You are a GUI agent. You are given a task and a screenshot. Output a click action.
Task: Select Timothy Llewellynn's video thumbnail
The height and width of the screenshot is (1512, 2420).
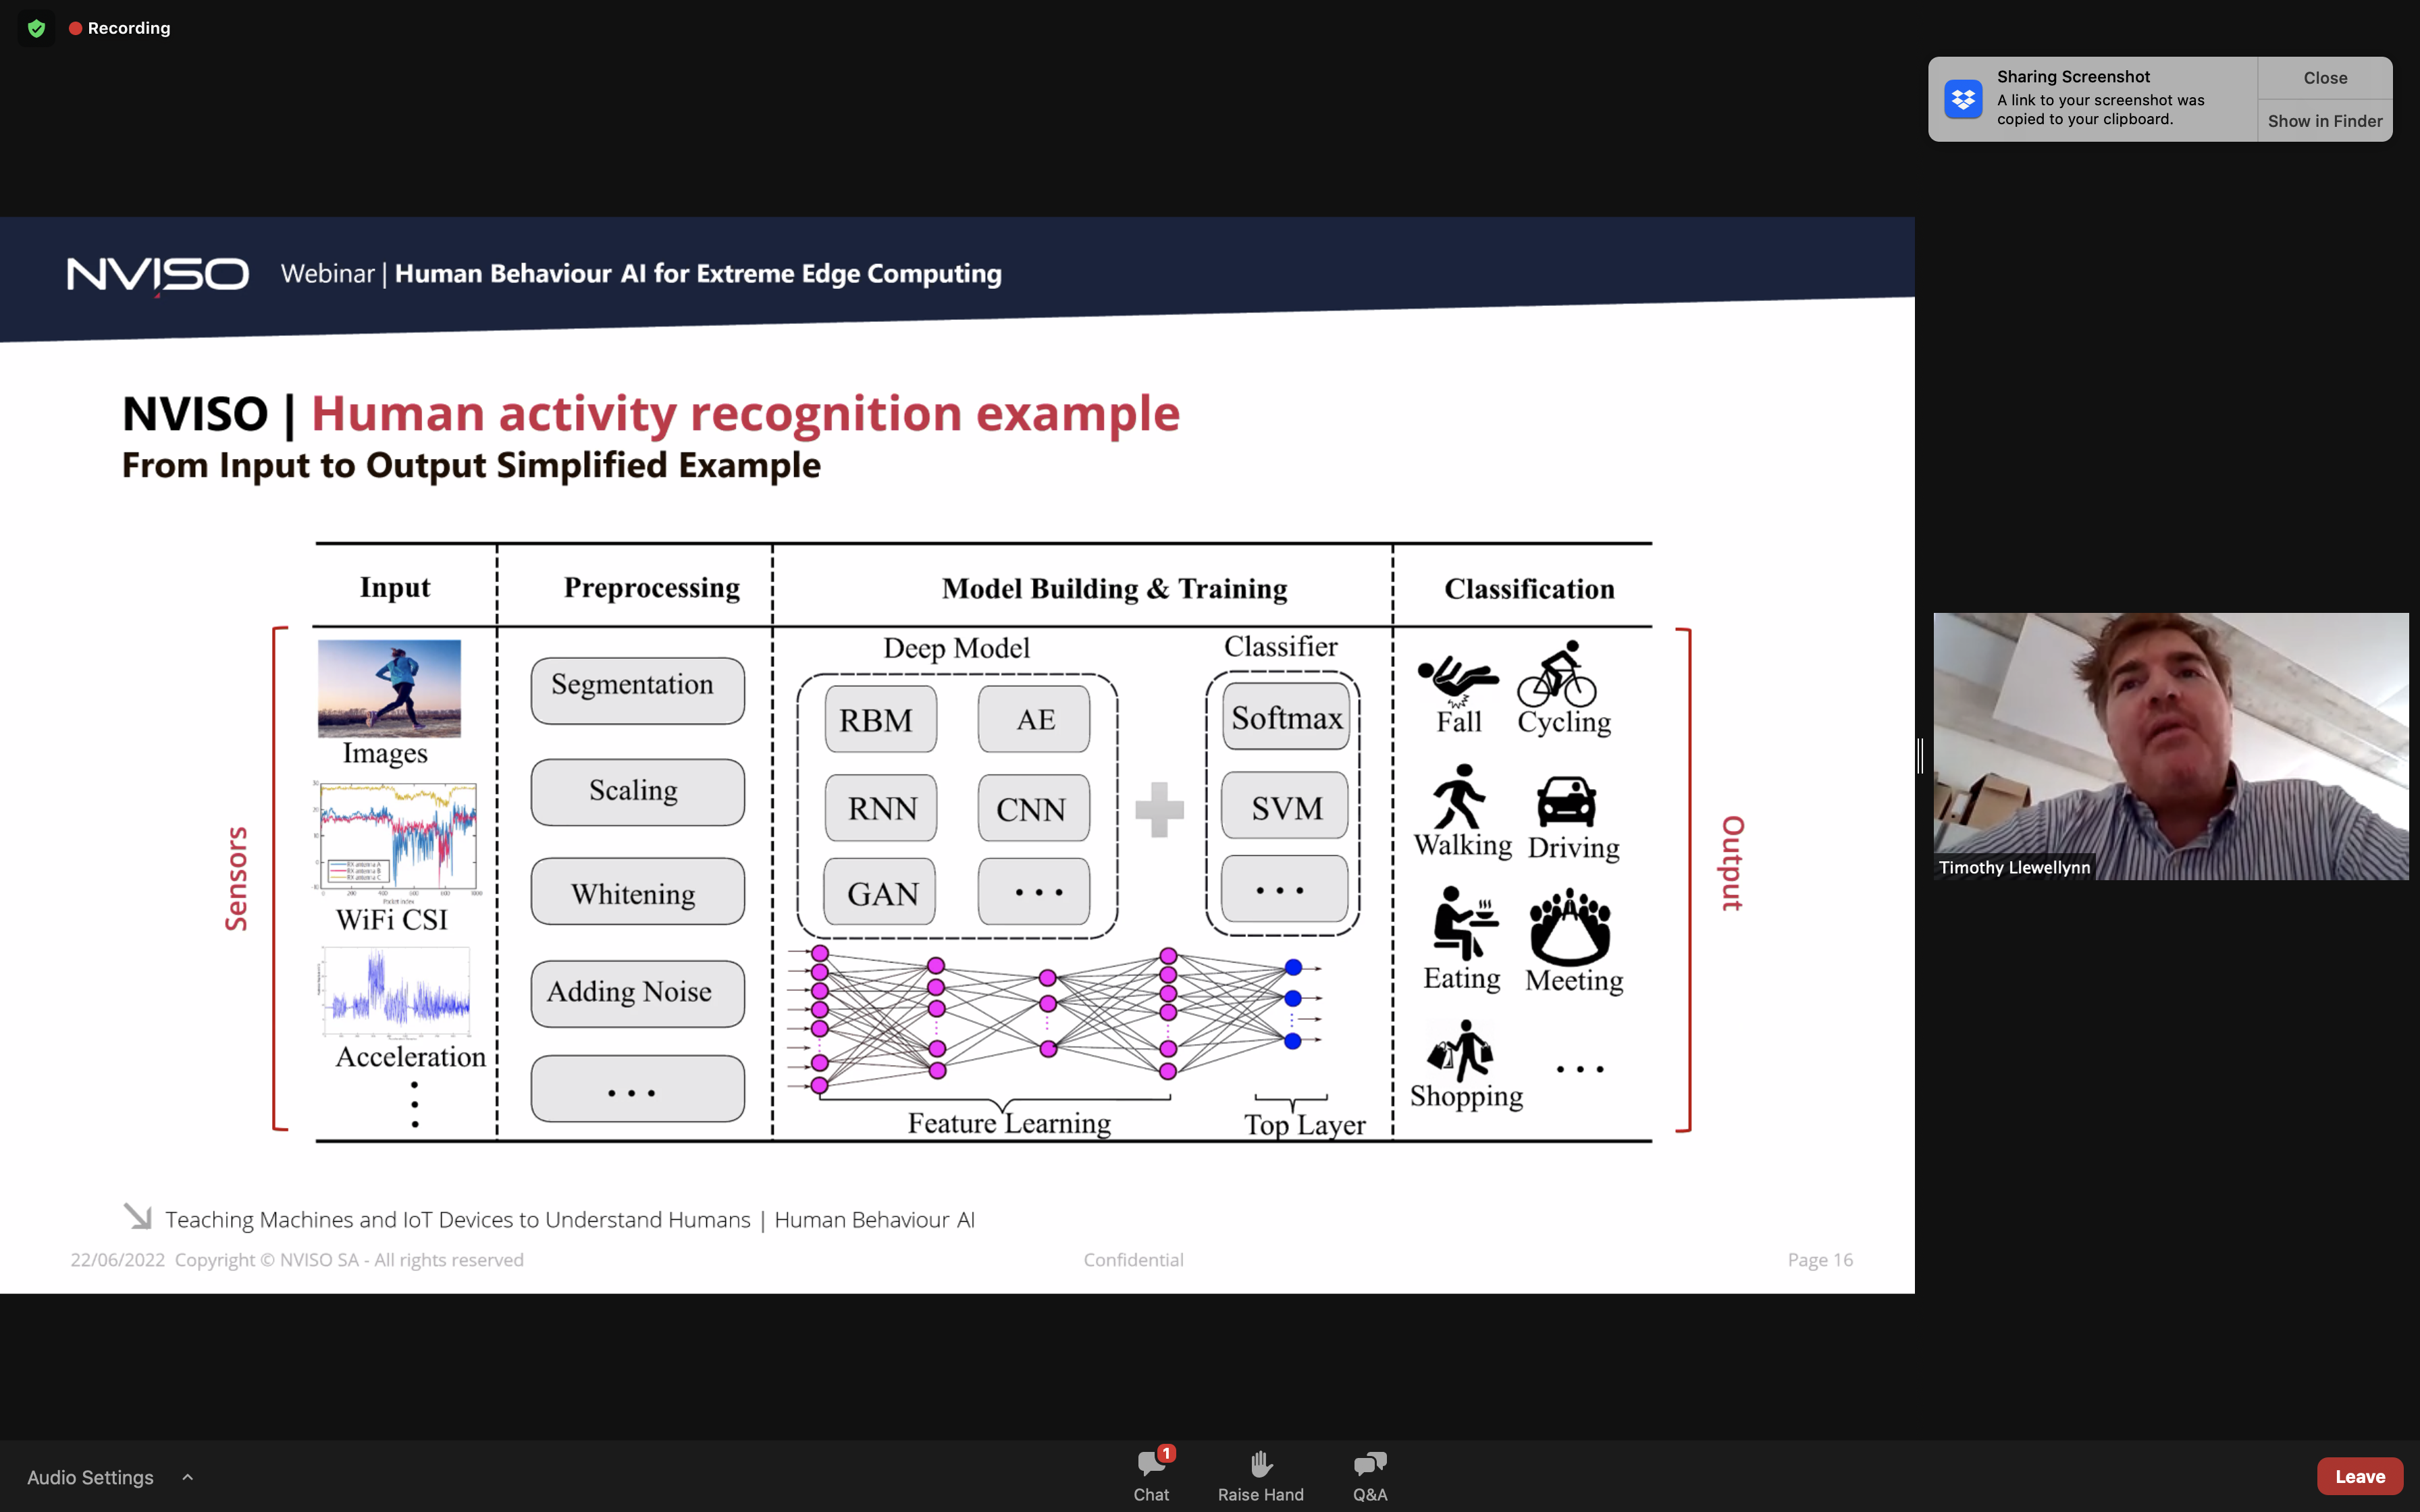(x=2170, y=746)
